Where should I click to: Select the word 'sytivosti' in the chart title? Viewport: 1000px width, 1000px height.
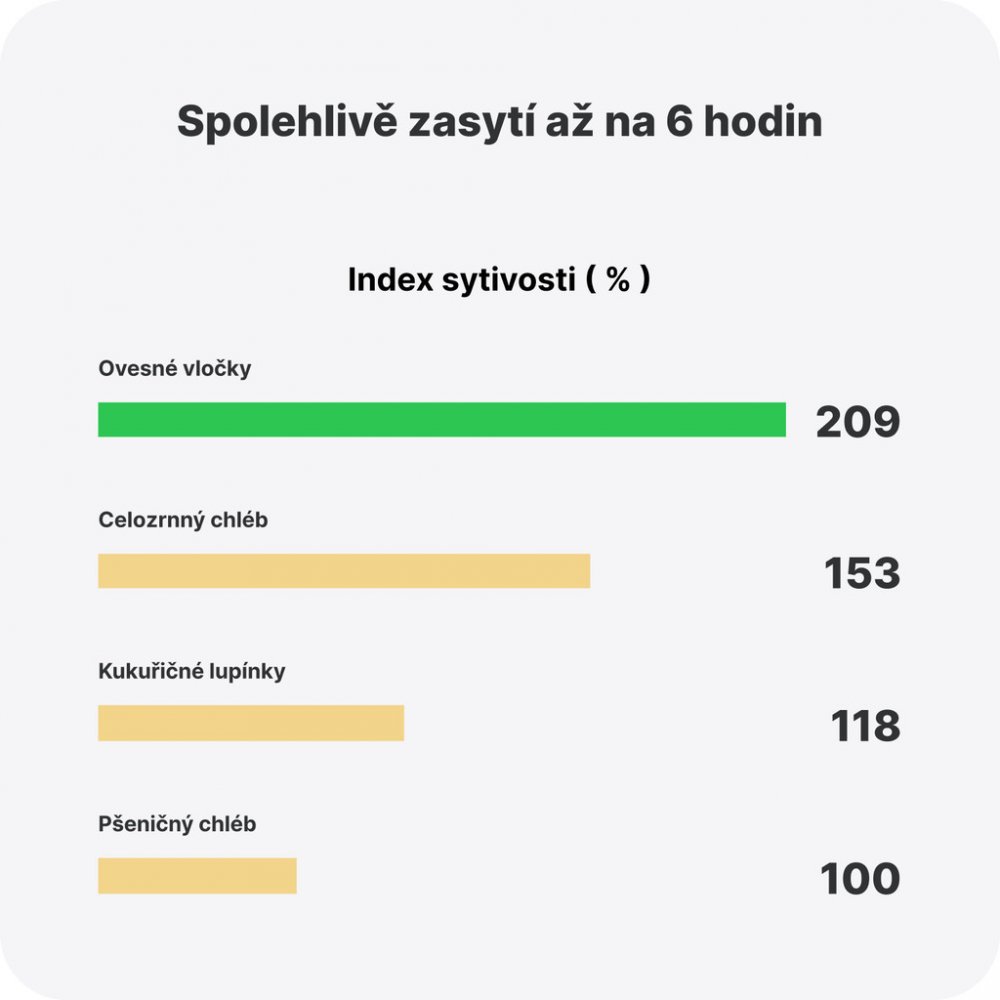click(x=508, y=281)
